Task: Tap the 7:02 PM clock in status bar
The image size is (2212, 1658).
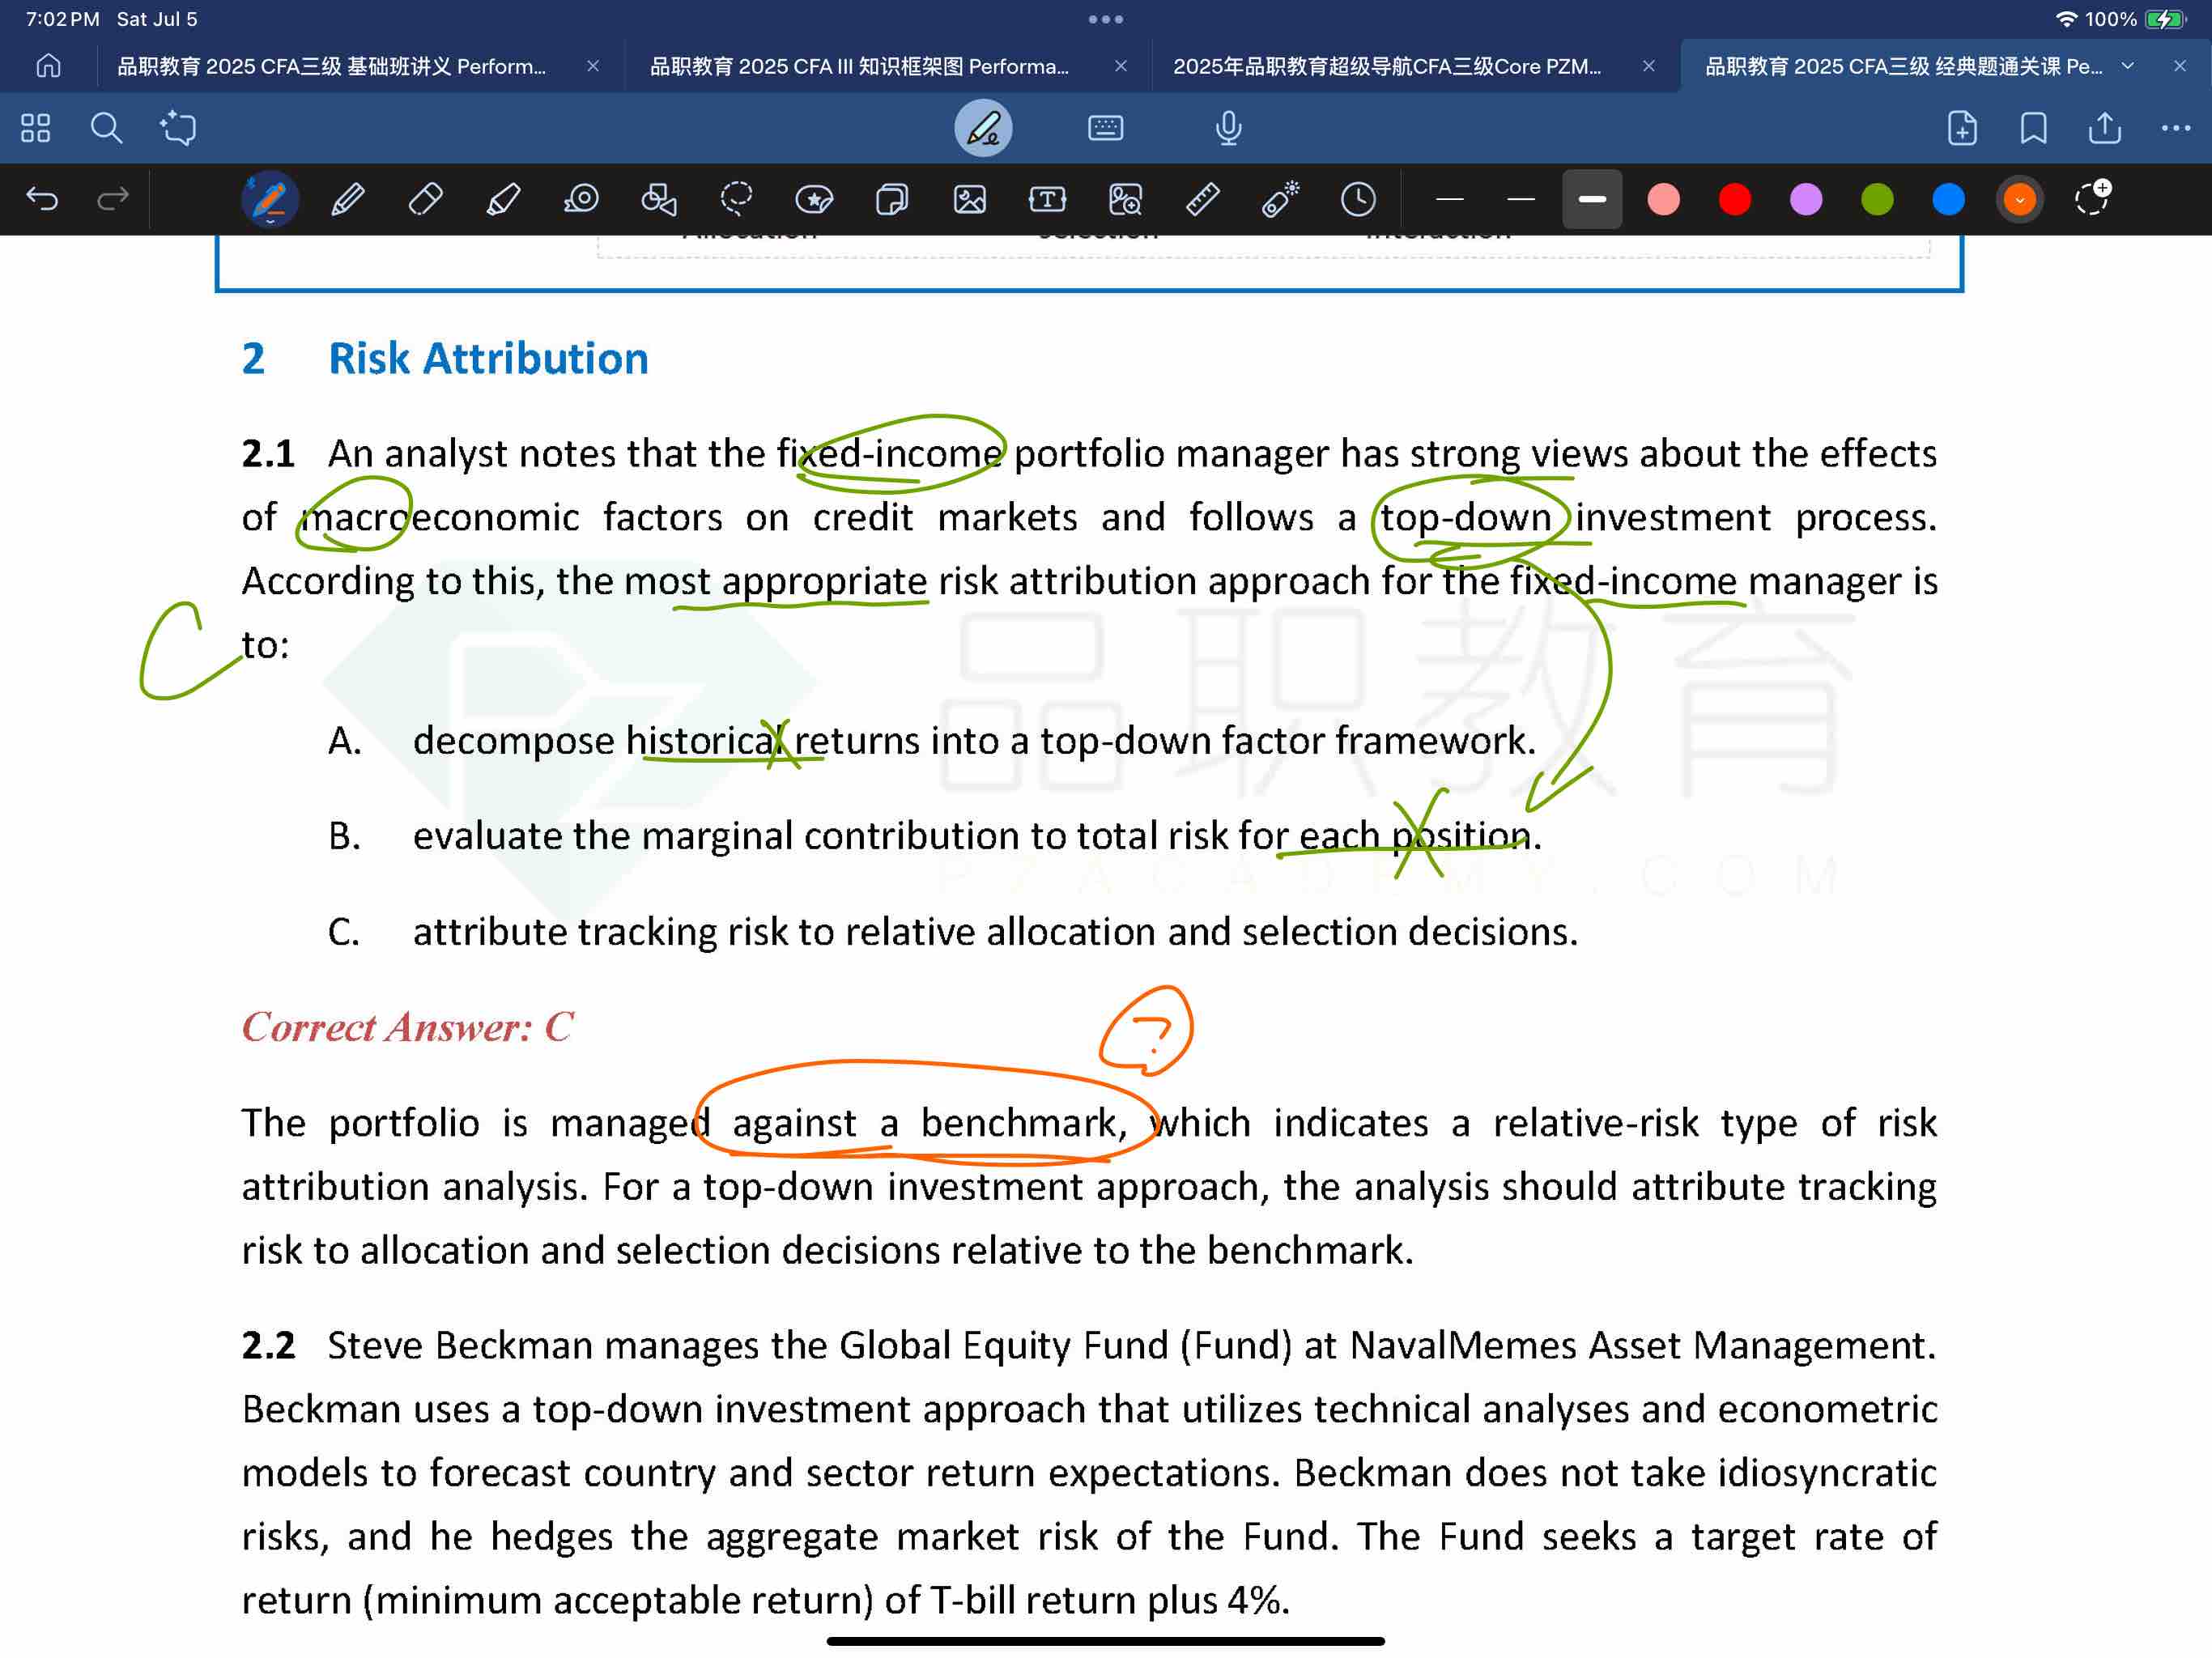Action: click(62, 19)
